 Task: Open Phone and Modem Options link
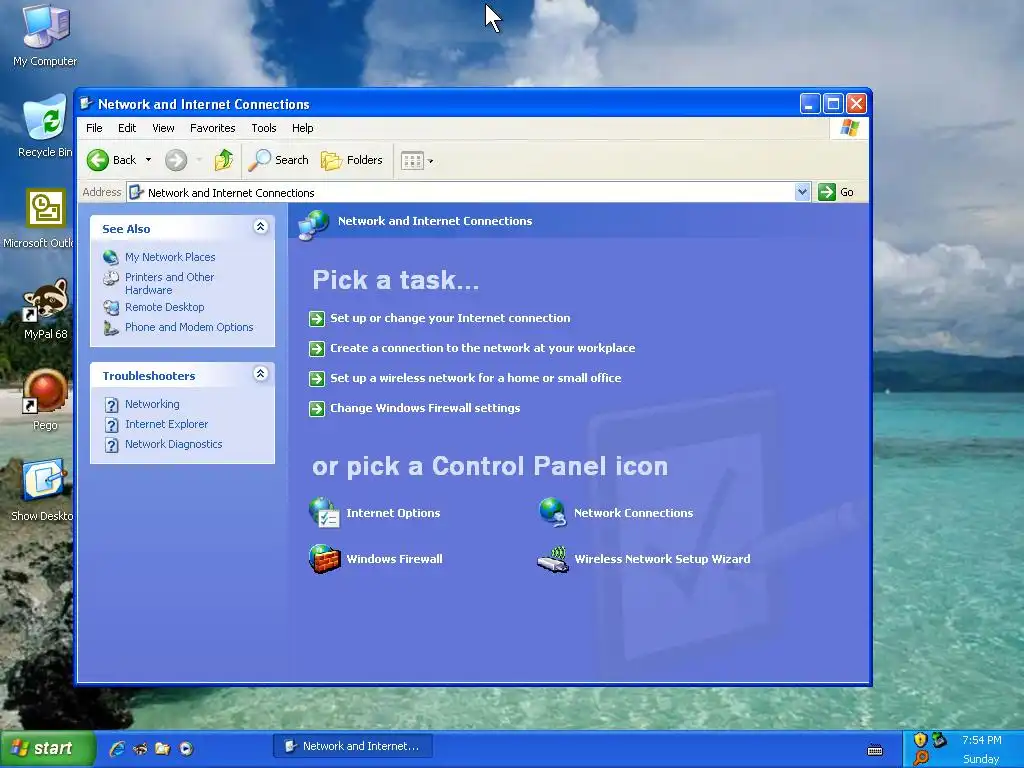[x=189, y=327]
